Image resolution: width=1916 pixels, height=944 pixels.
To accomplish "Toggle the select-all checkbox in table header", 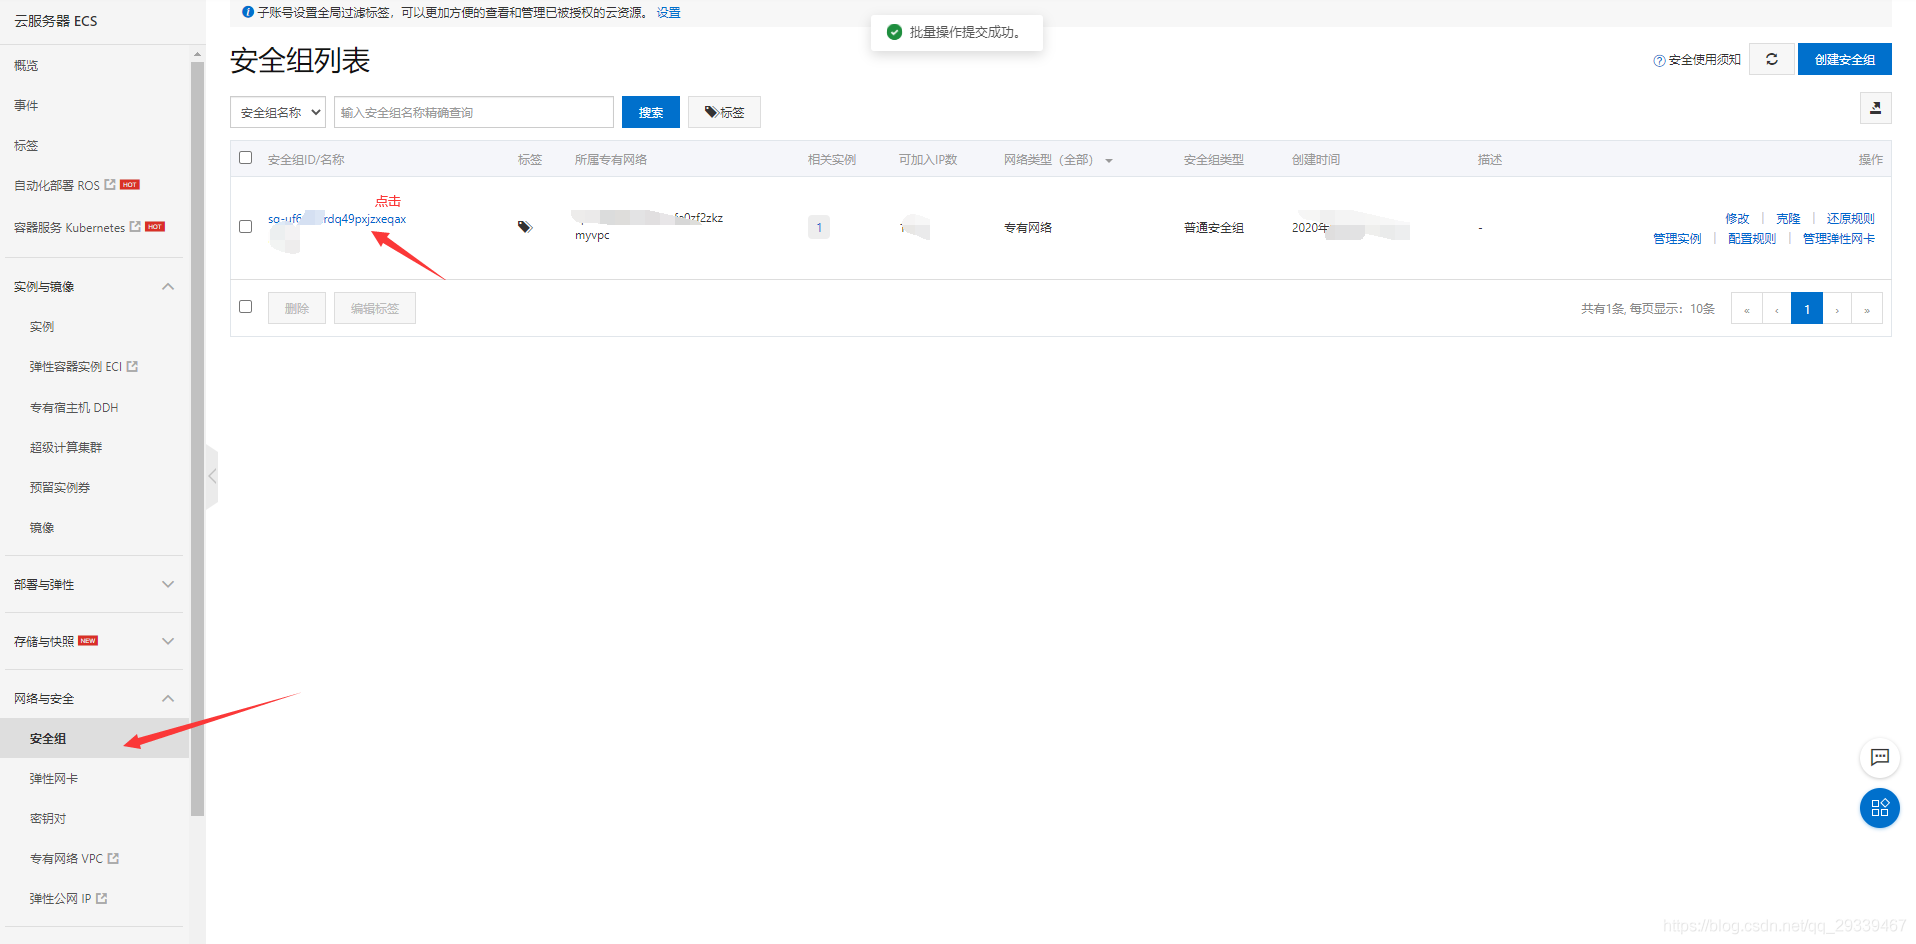I will pos(245,158).
